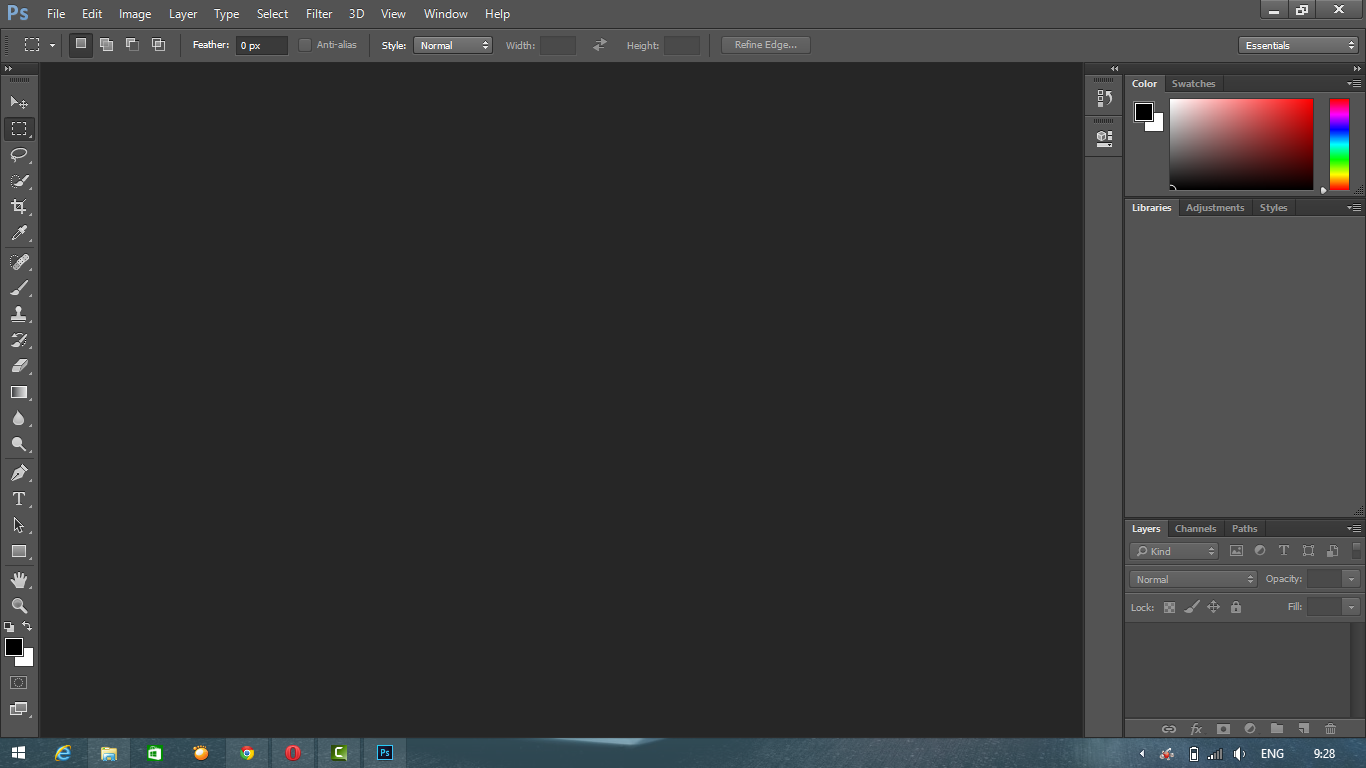Choose New selection mode
The height and width of the screenshot is (768, 1366).
tap(81, 44)
